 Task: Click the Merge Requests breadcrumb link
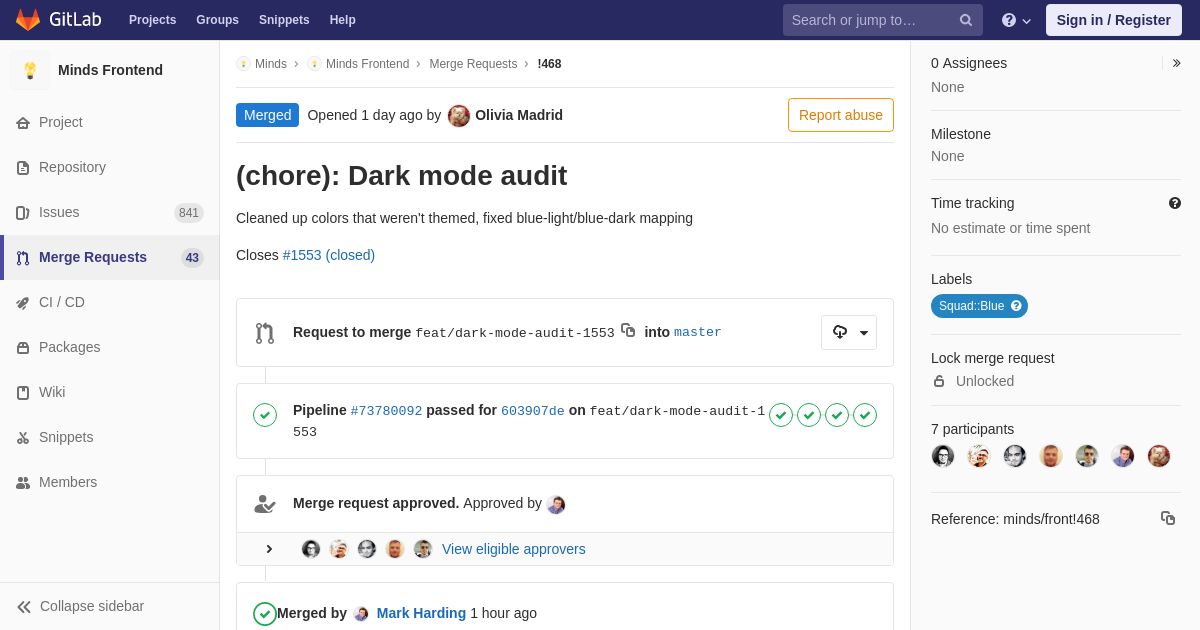click(x=473, y=64)
